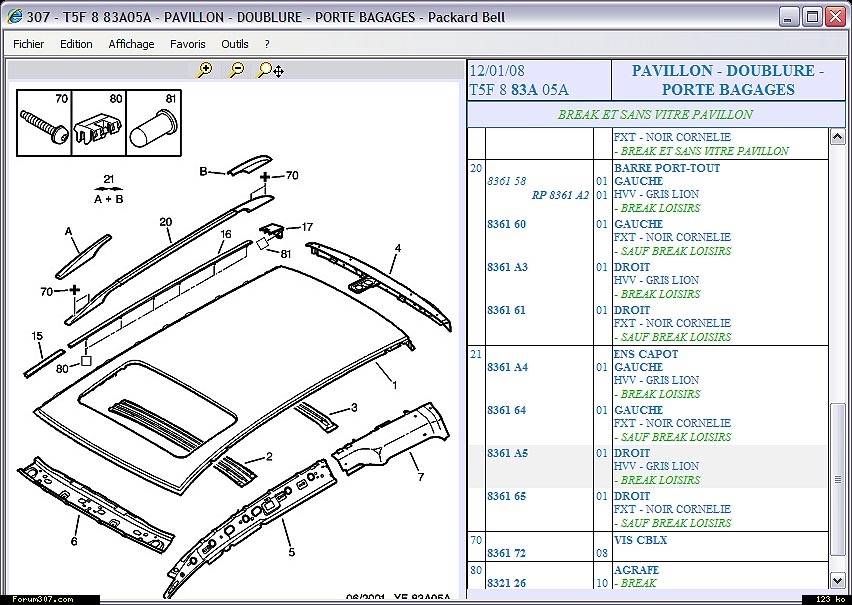
Task: Click the rivet thumbnail labeled 81
Action: click(x=154, y=123)
